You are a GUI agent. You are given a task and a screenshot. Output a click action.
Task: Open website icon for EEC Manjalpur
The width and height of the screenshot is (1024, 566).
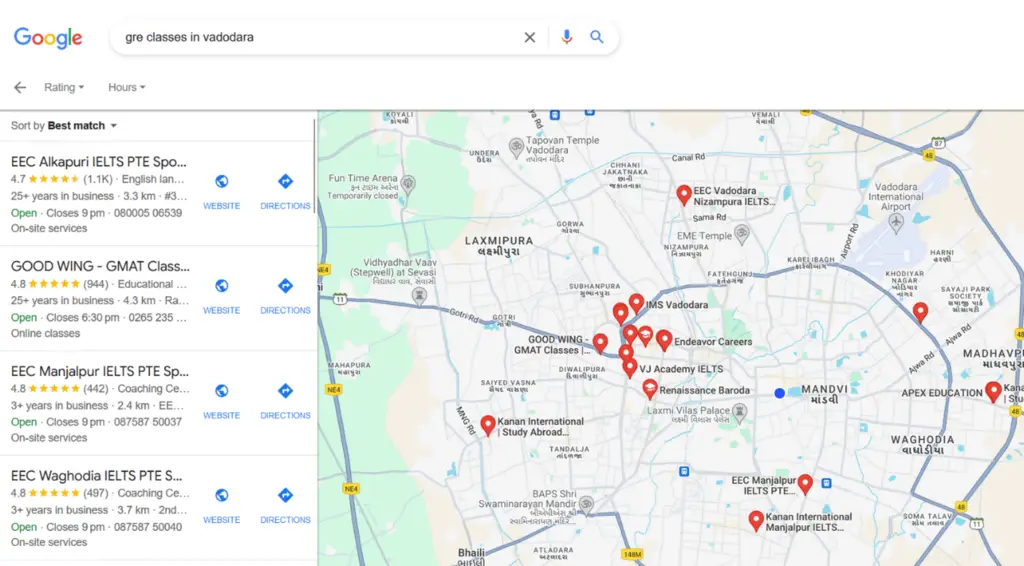(221, 391)
